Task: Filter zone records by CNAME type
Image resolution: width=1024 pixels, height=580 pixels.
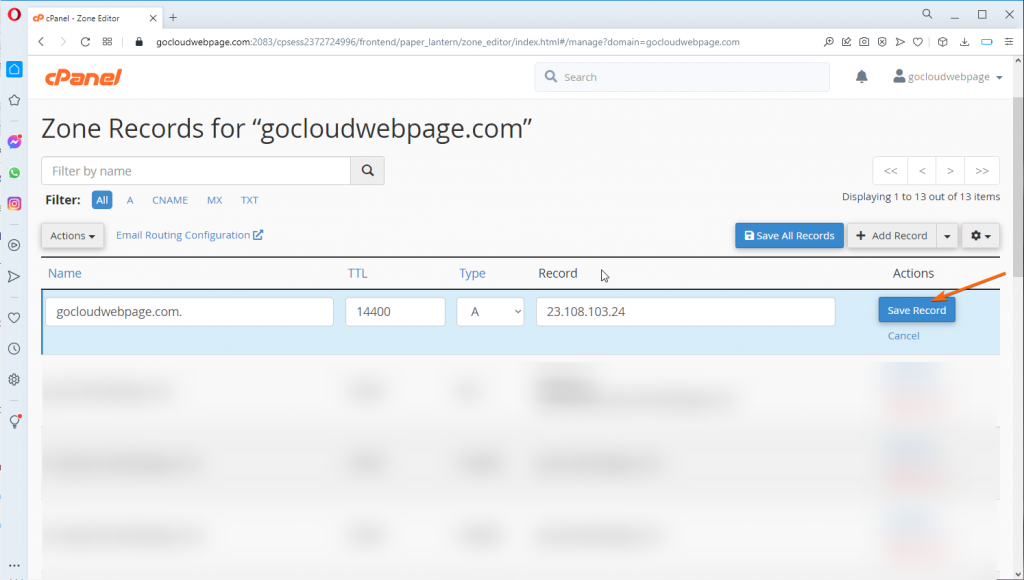Action: [169, 200]
